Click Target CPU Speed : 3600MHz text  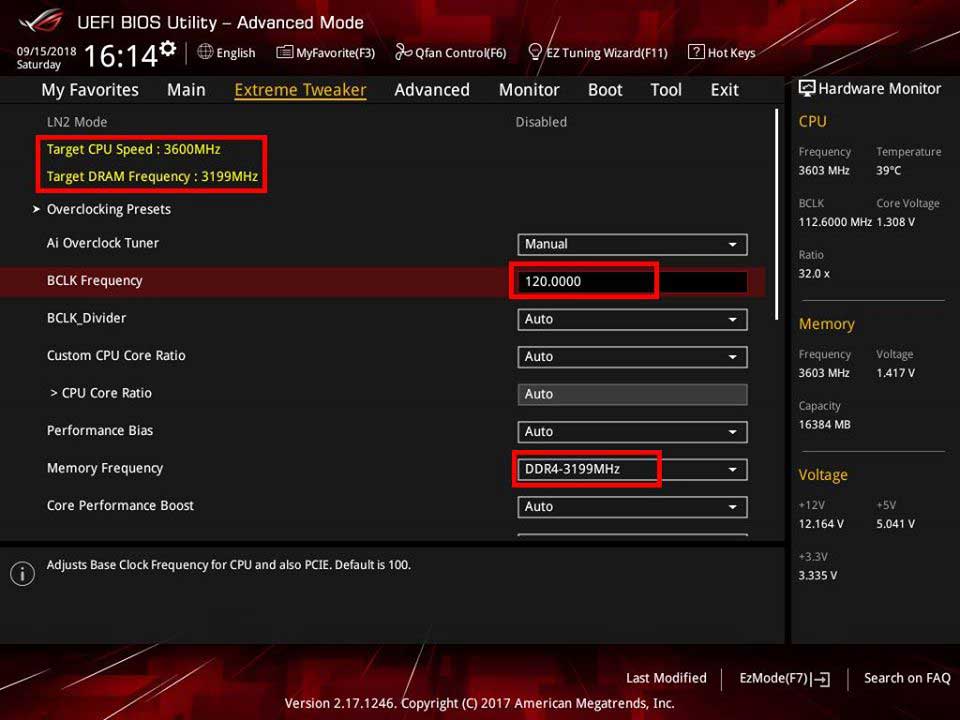133,149
